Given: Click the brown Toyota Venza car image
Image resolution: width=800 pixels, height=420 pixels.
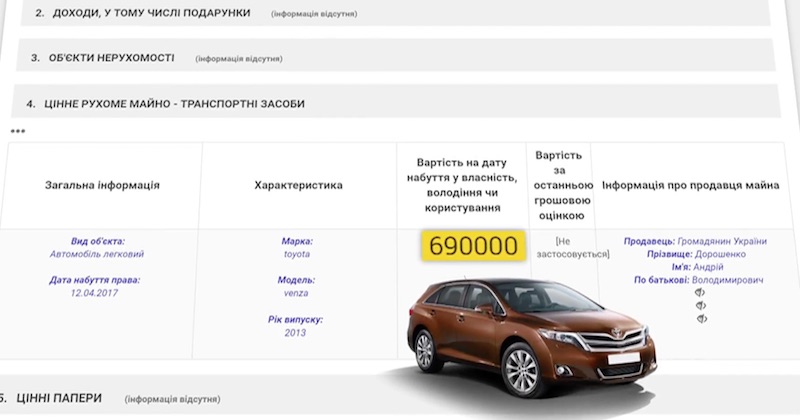Looking at the screenshot, I should 531,337.
